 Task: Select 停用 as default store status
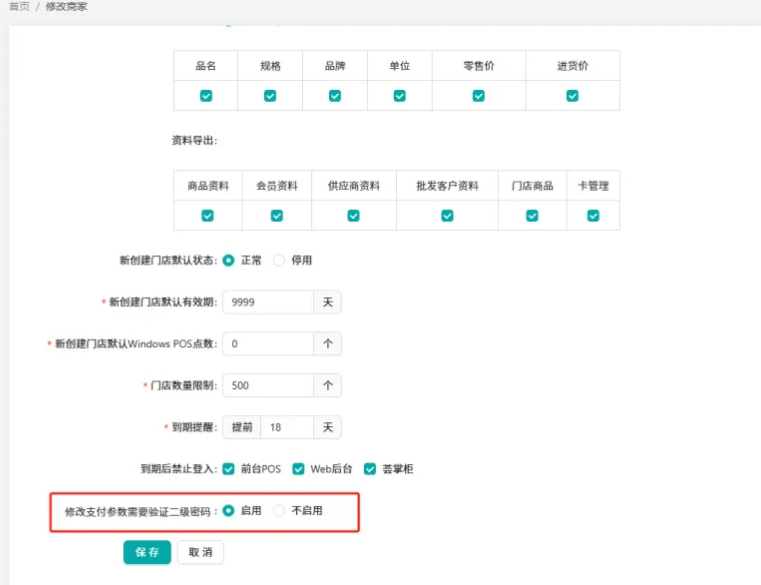click(280, 260)
